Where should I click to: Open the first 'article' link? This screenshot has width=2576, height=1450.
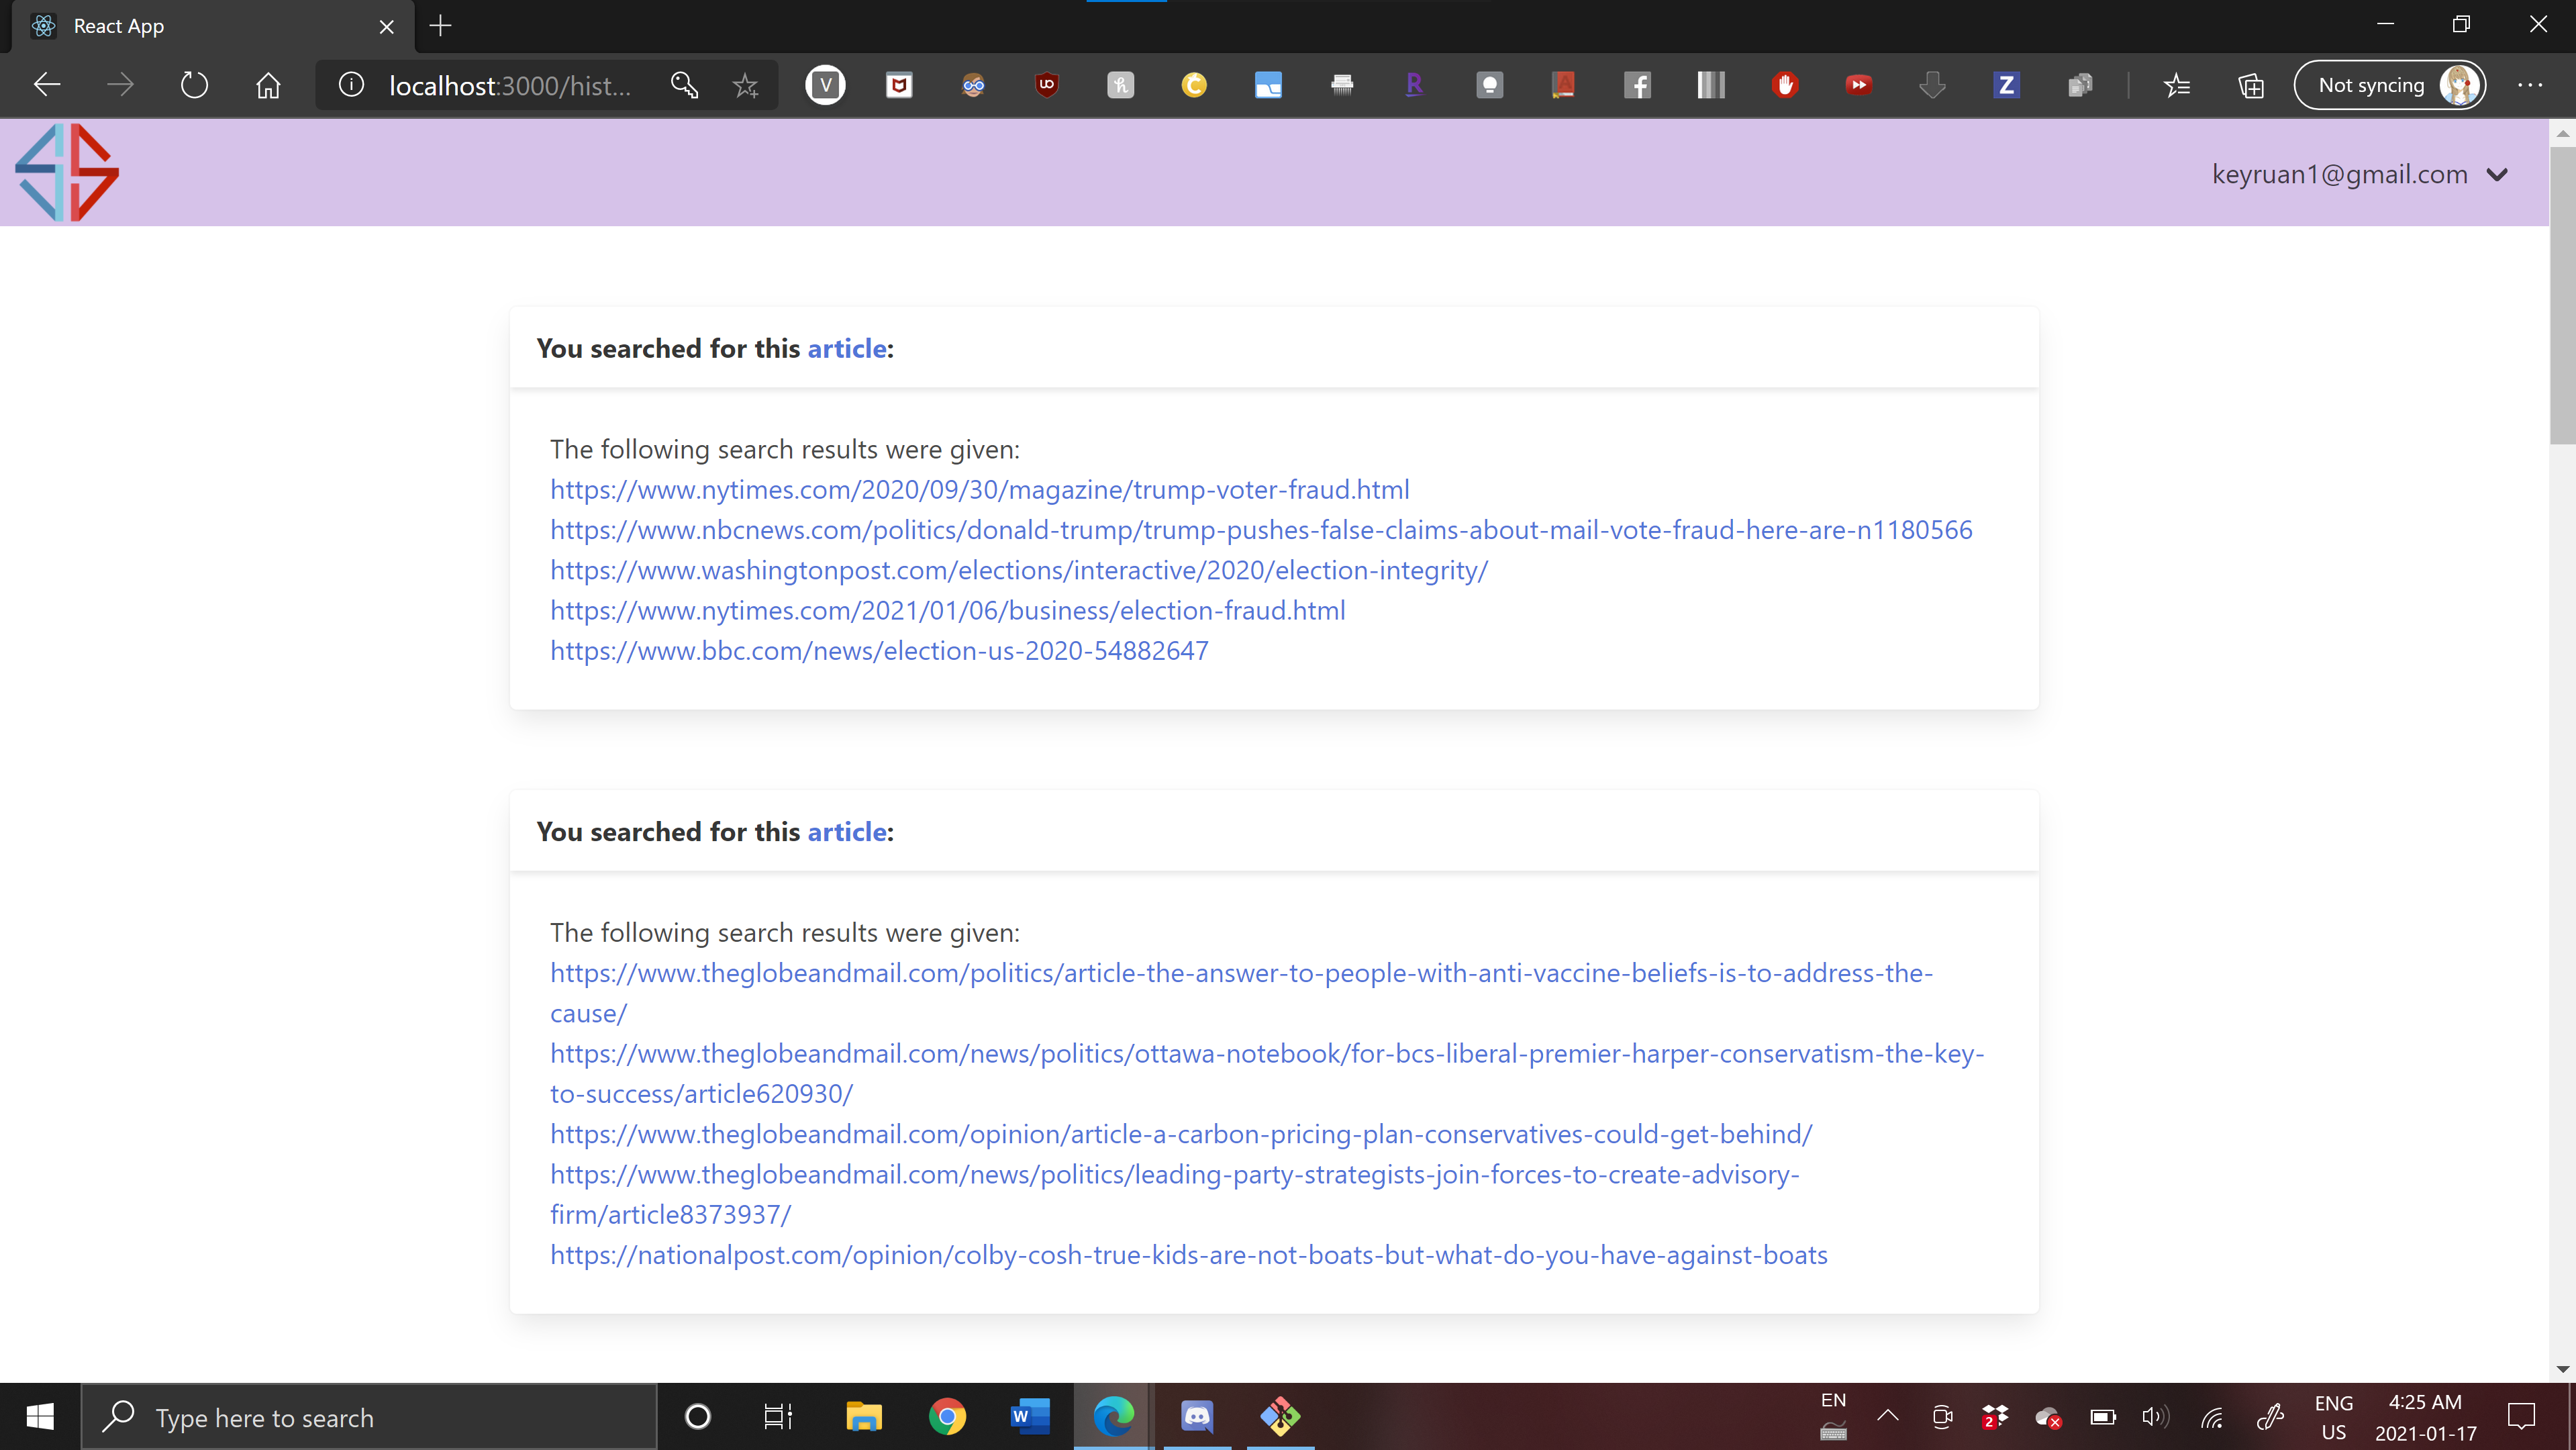coord(846,348)
